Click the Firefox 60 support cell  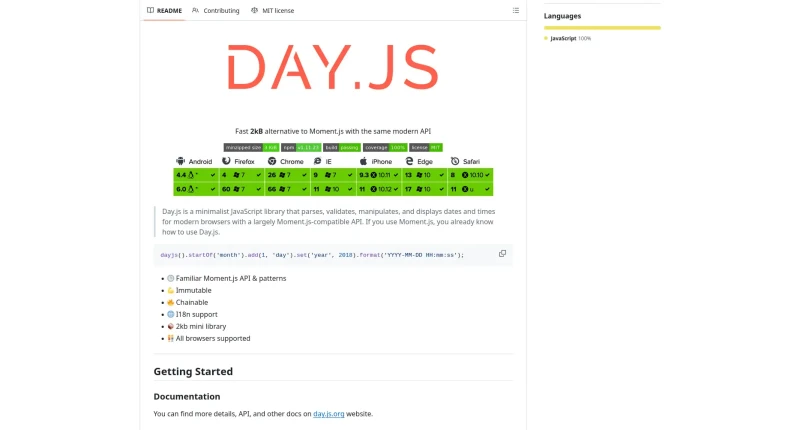241,189
